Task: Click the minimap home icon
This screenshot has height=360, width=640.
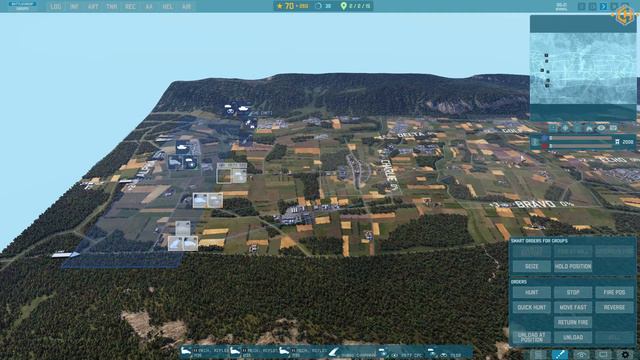Action: point(589,128)
